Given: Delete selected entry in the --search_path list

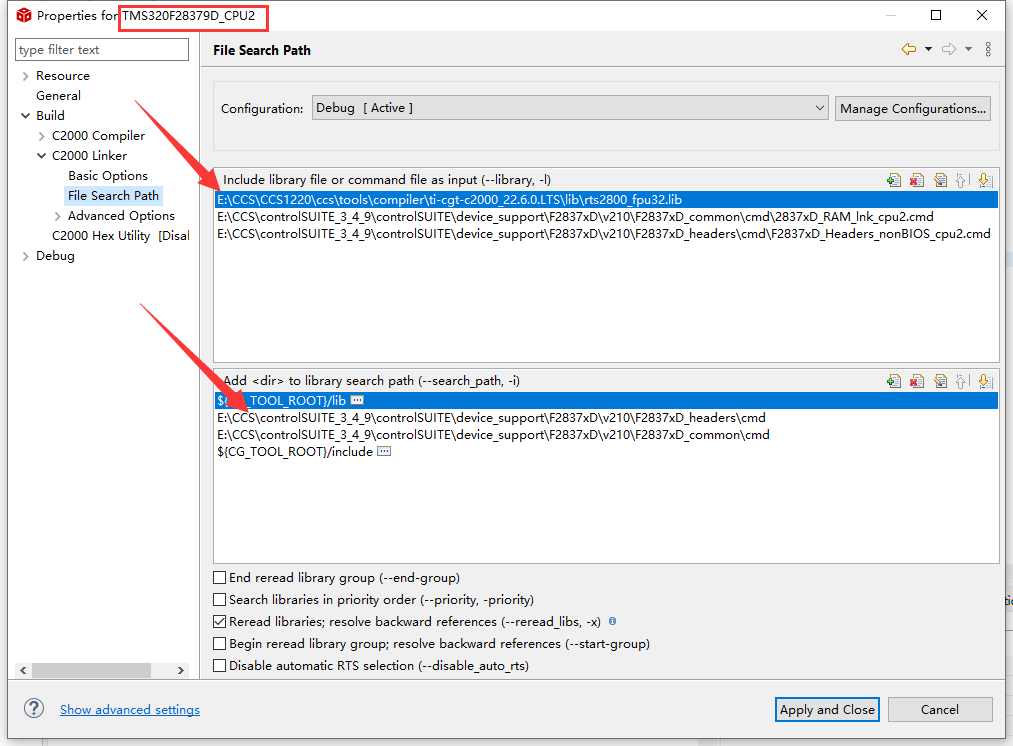Looking at the screenshot, I should point(917,381).
